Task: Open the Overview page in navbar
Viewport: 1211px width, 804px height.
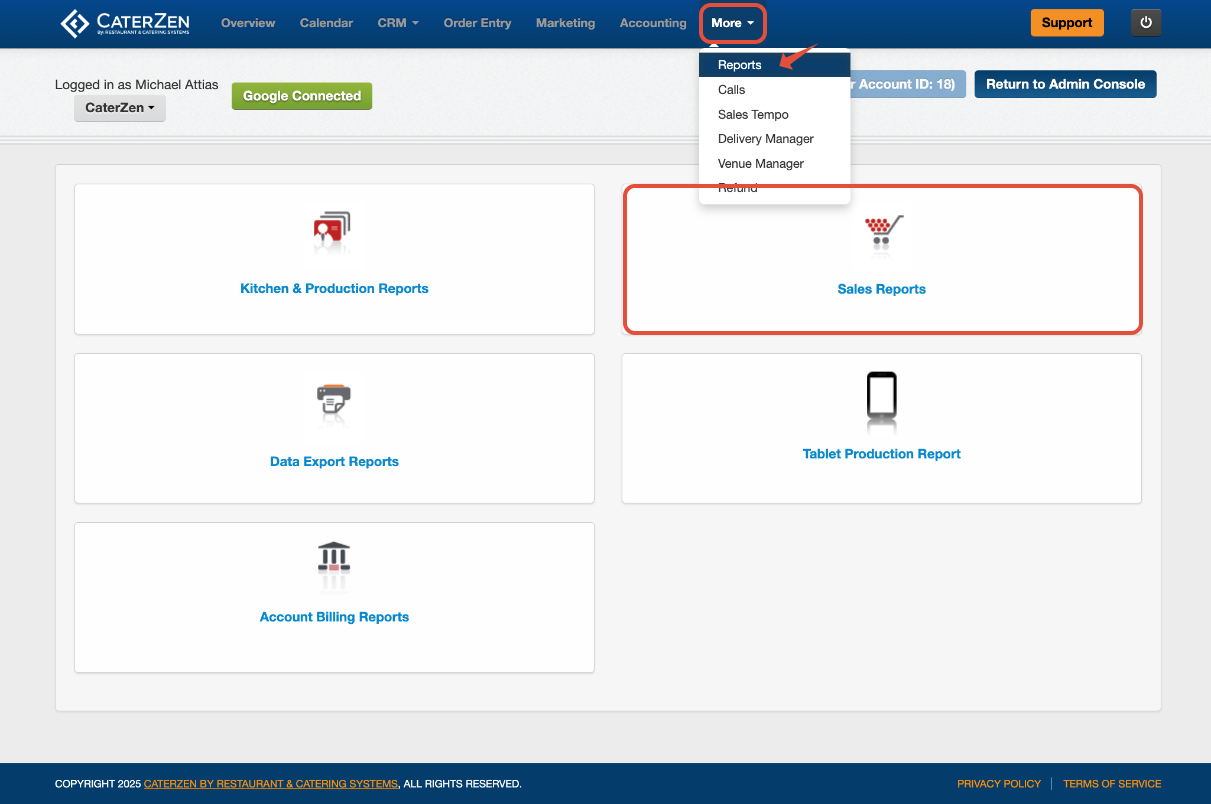Action: [248, 23]
